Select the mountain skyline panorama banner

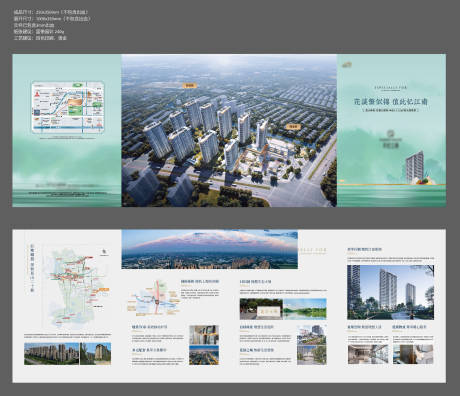[x=210, y=249]
